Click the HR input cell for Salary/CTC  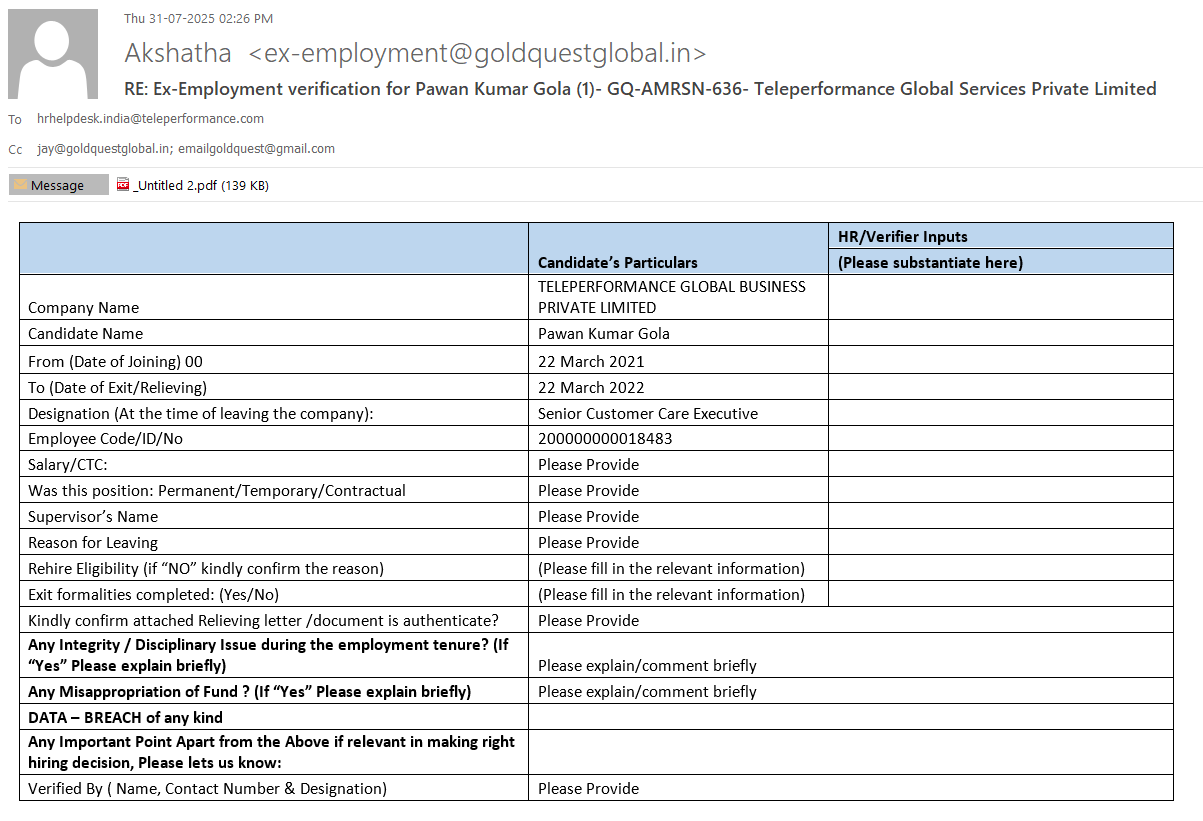click(x=1000, y=464)
